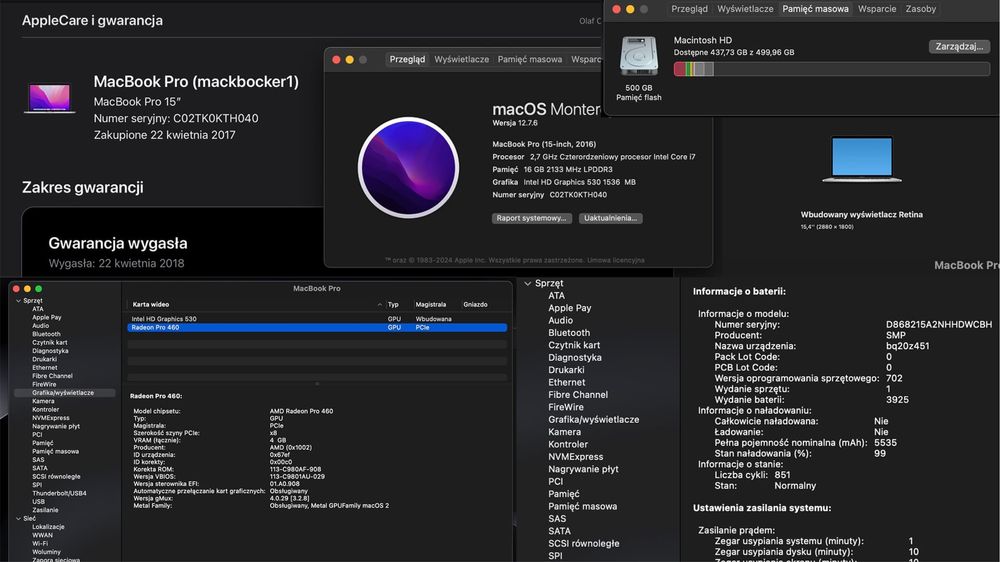Click the full charge capacity value 5535
The height and width of the screenshot is (562, 1000).
[885, 443]
